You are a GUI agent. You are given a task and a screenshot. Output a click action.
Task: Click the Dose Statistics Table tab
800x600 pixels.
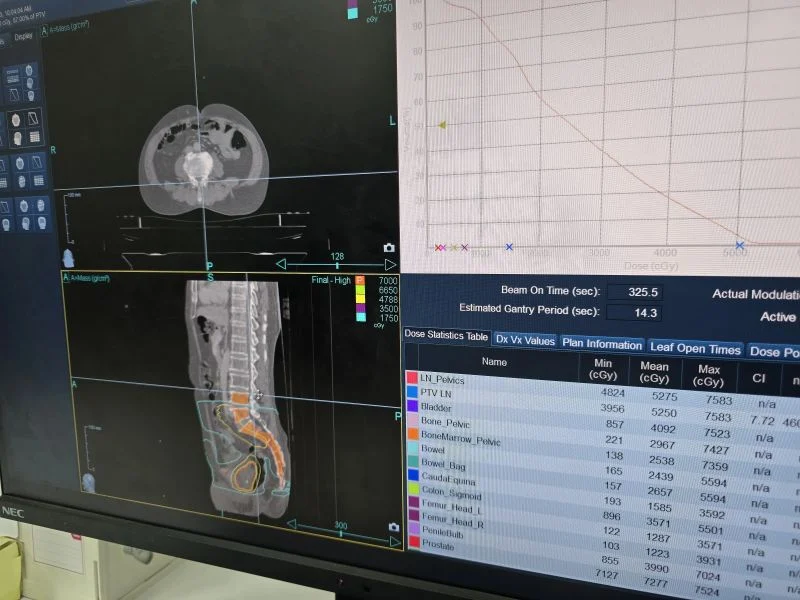tap(446, 336)
